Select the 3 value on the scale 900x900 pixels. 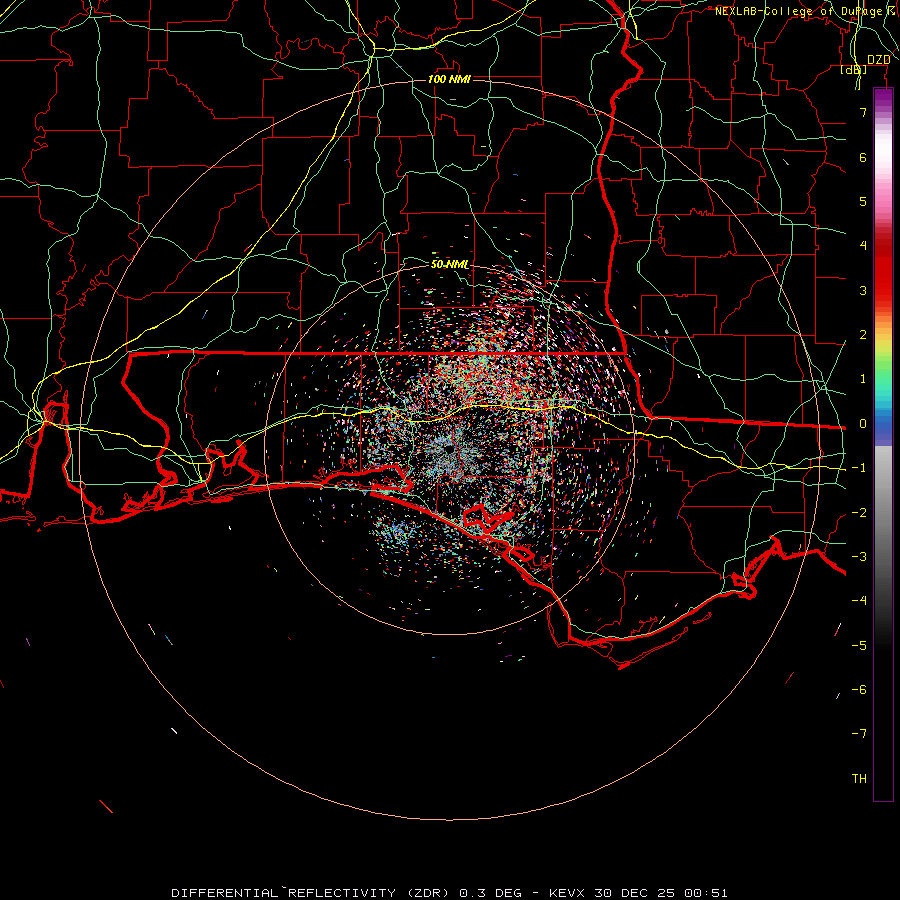point(863,290)
